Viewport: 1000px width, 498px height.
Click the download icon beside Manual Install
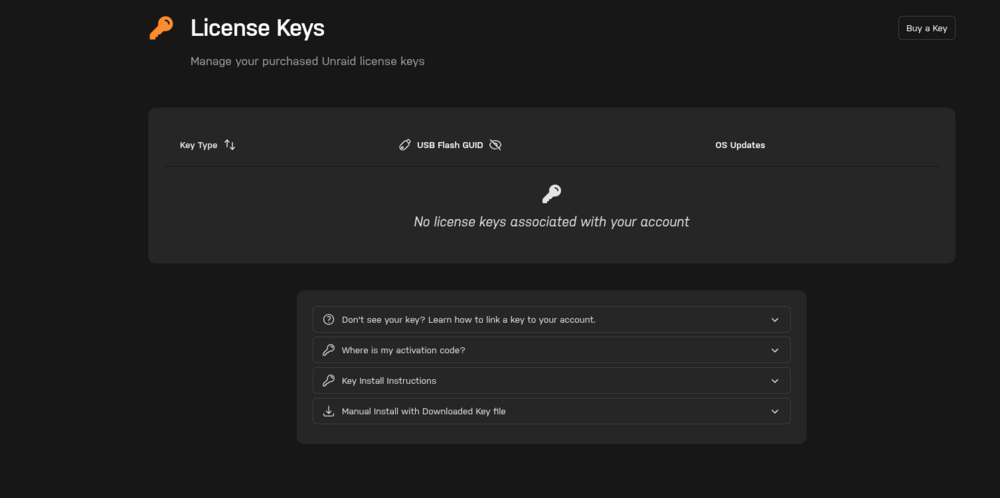point(328,411)
